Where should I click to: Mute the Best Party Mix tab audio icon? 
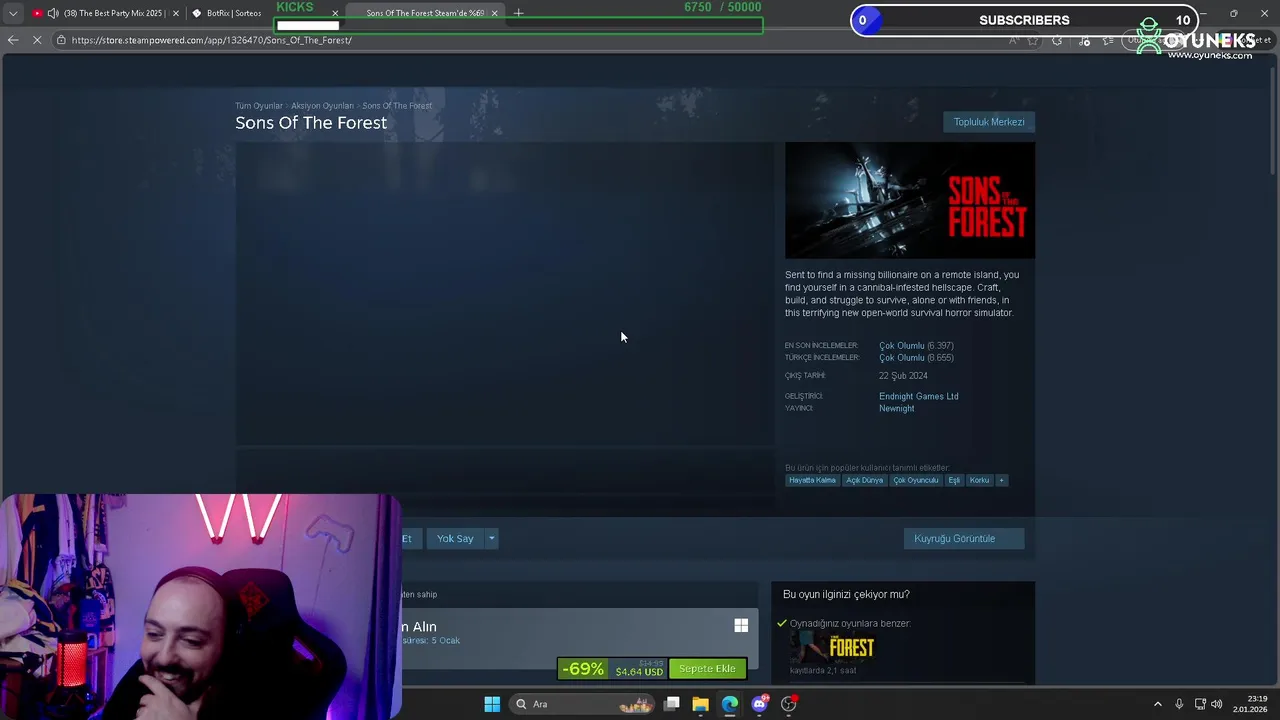[52, 13]
